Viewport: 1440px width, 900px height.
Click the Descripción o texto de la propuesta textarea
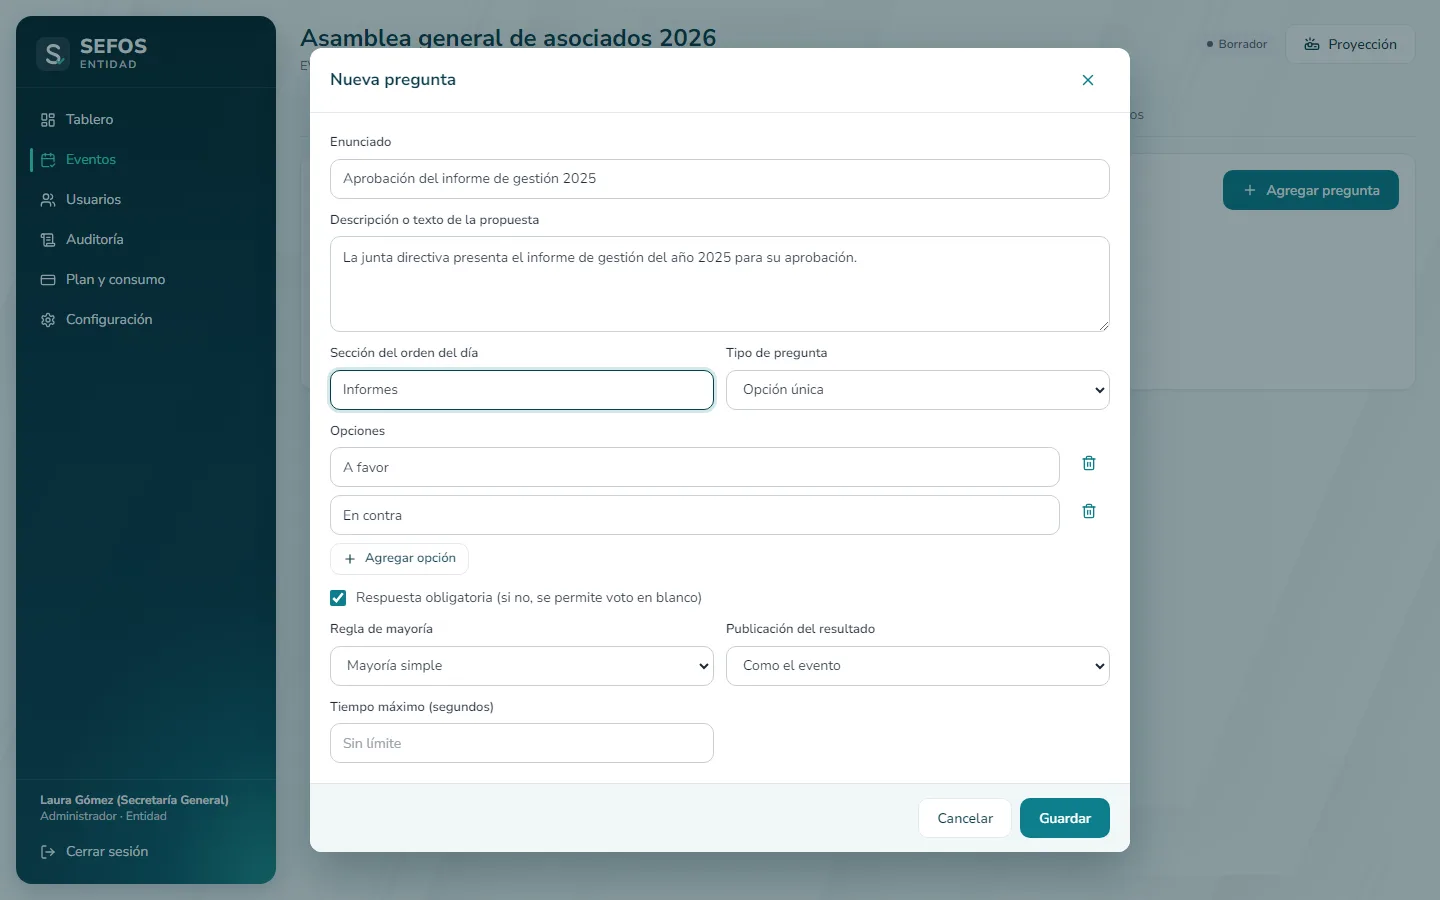(720, 284)
